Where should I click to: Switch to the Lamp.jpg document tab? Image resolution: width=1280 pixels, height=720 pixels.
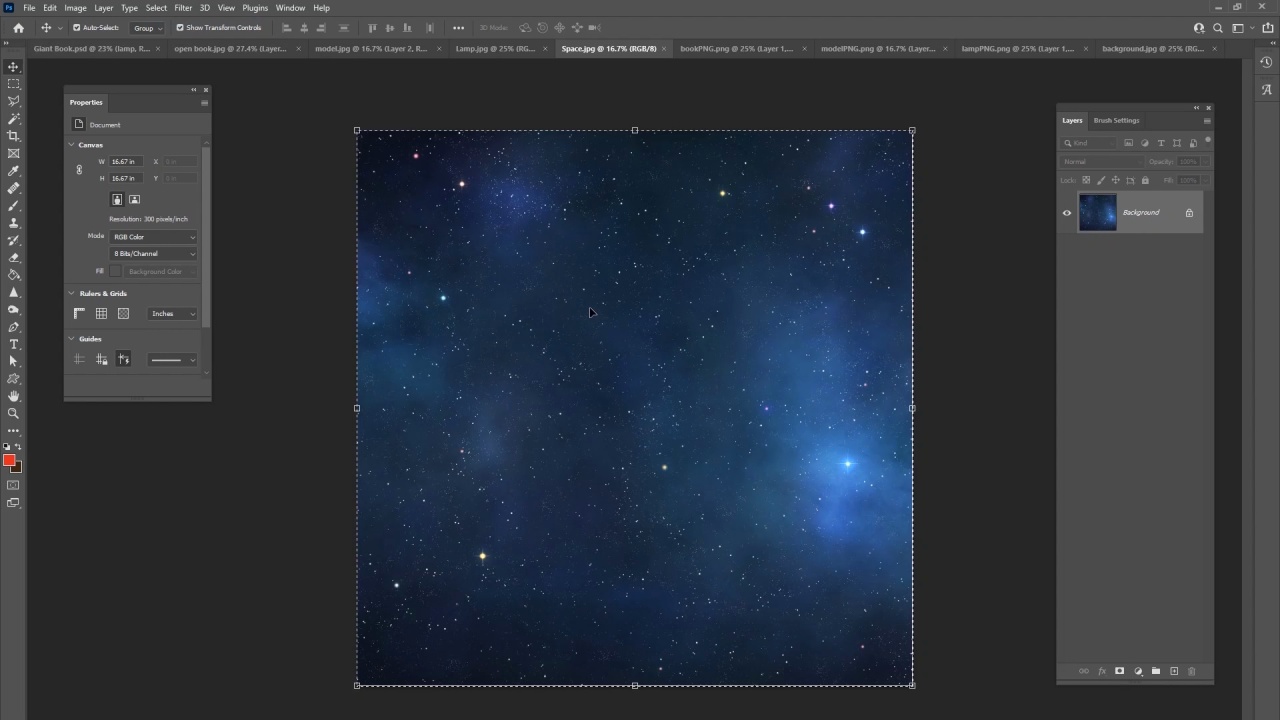pos(494,48)
